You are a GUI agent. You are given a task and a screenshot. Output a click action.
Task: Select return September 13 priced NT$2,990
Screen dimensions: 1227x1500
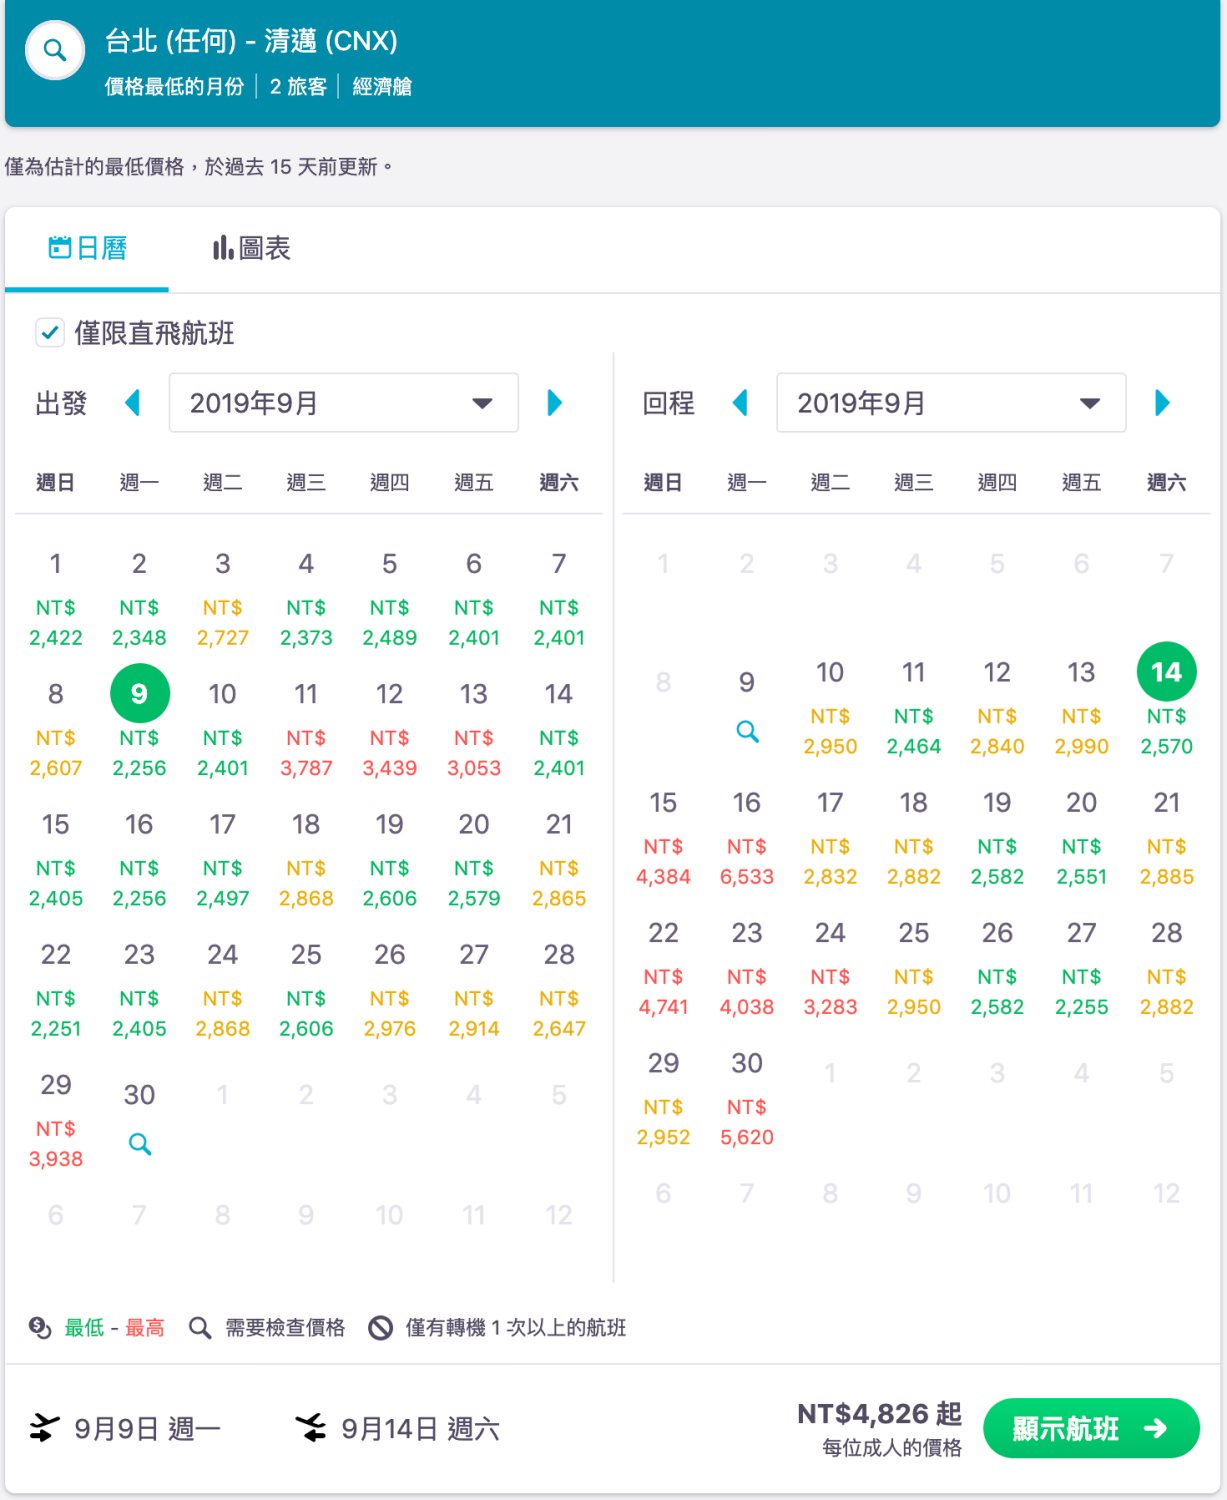[x=1081, y=708]
